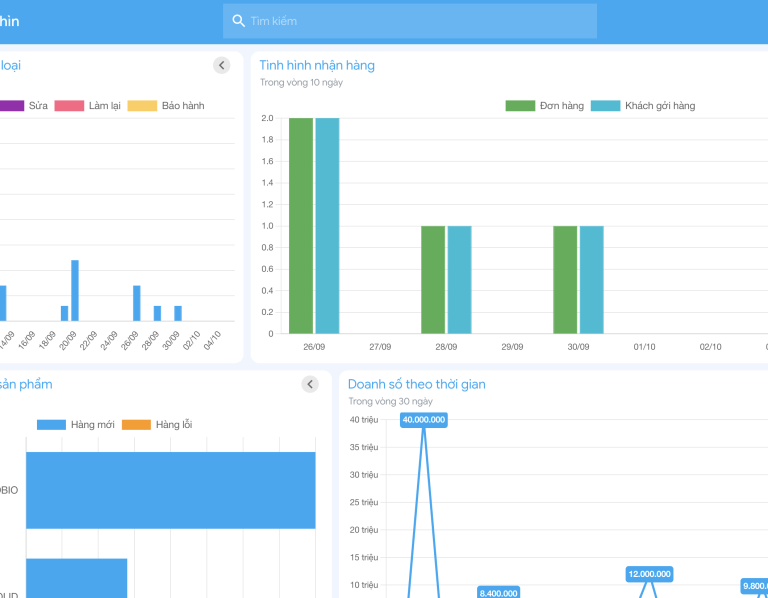This screenshot has height=598, width=768.
Task: Click the longest blue Hàng mới bar
Action: click(x=170, y=490)
